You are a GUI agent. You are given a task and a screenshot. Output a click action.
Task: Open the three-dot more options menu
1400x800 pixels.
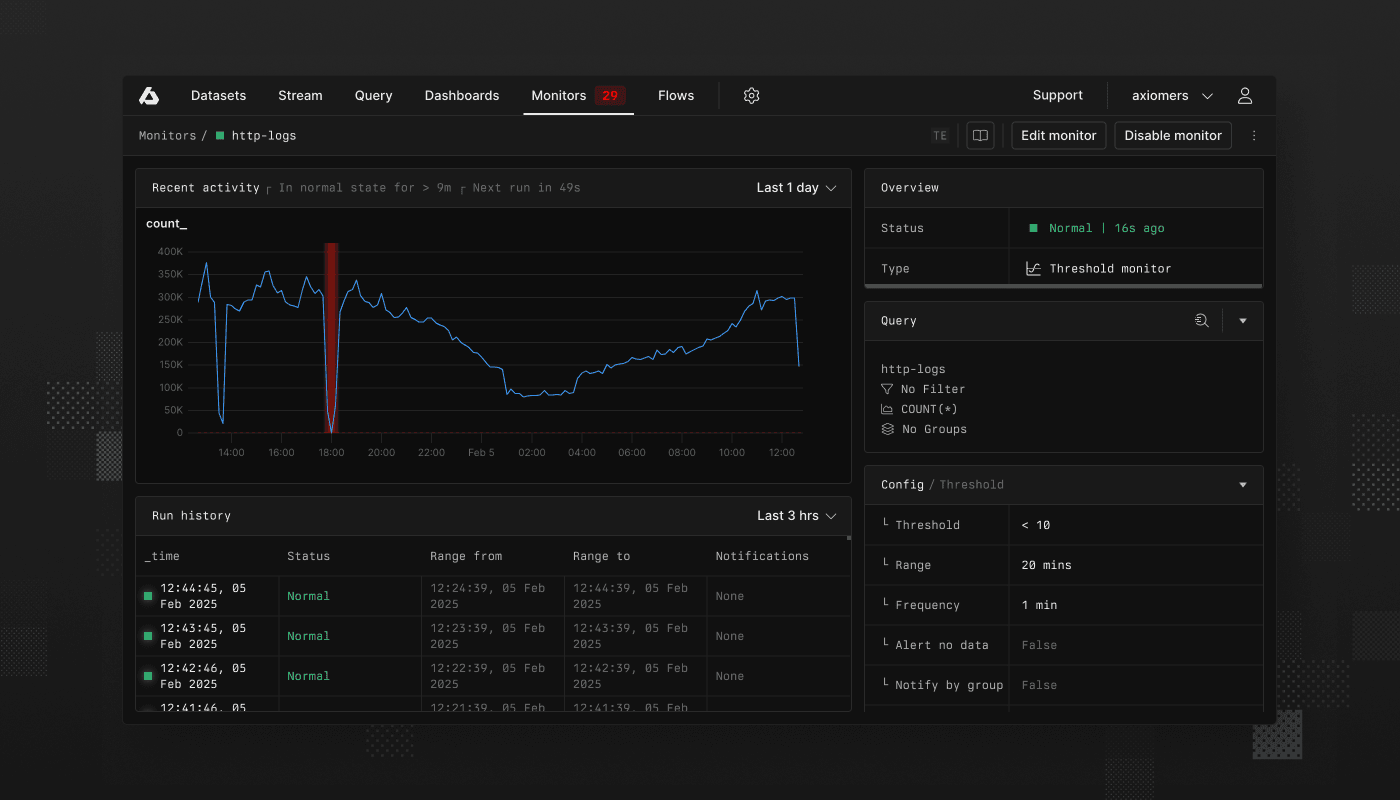[x=1254, y=136]
